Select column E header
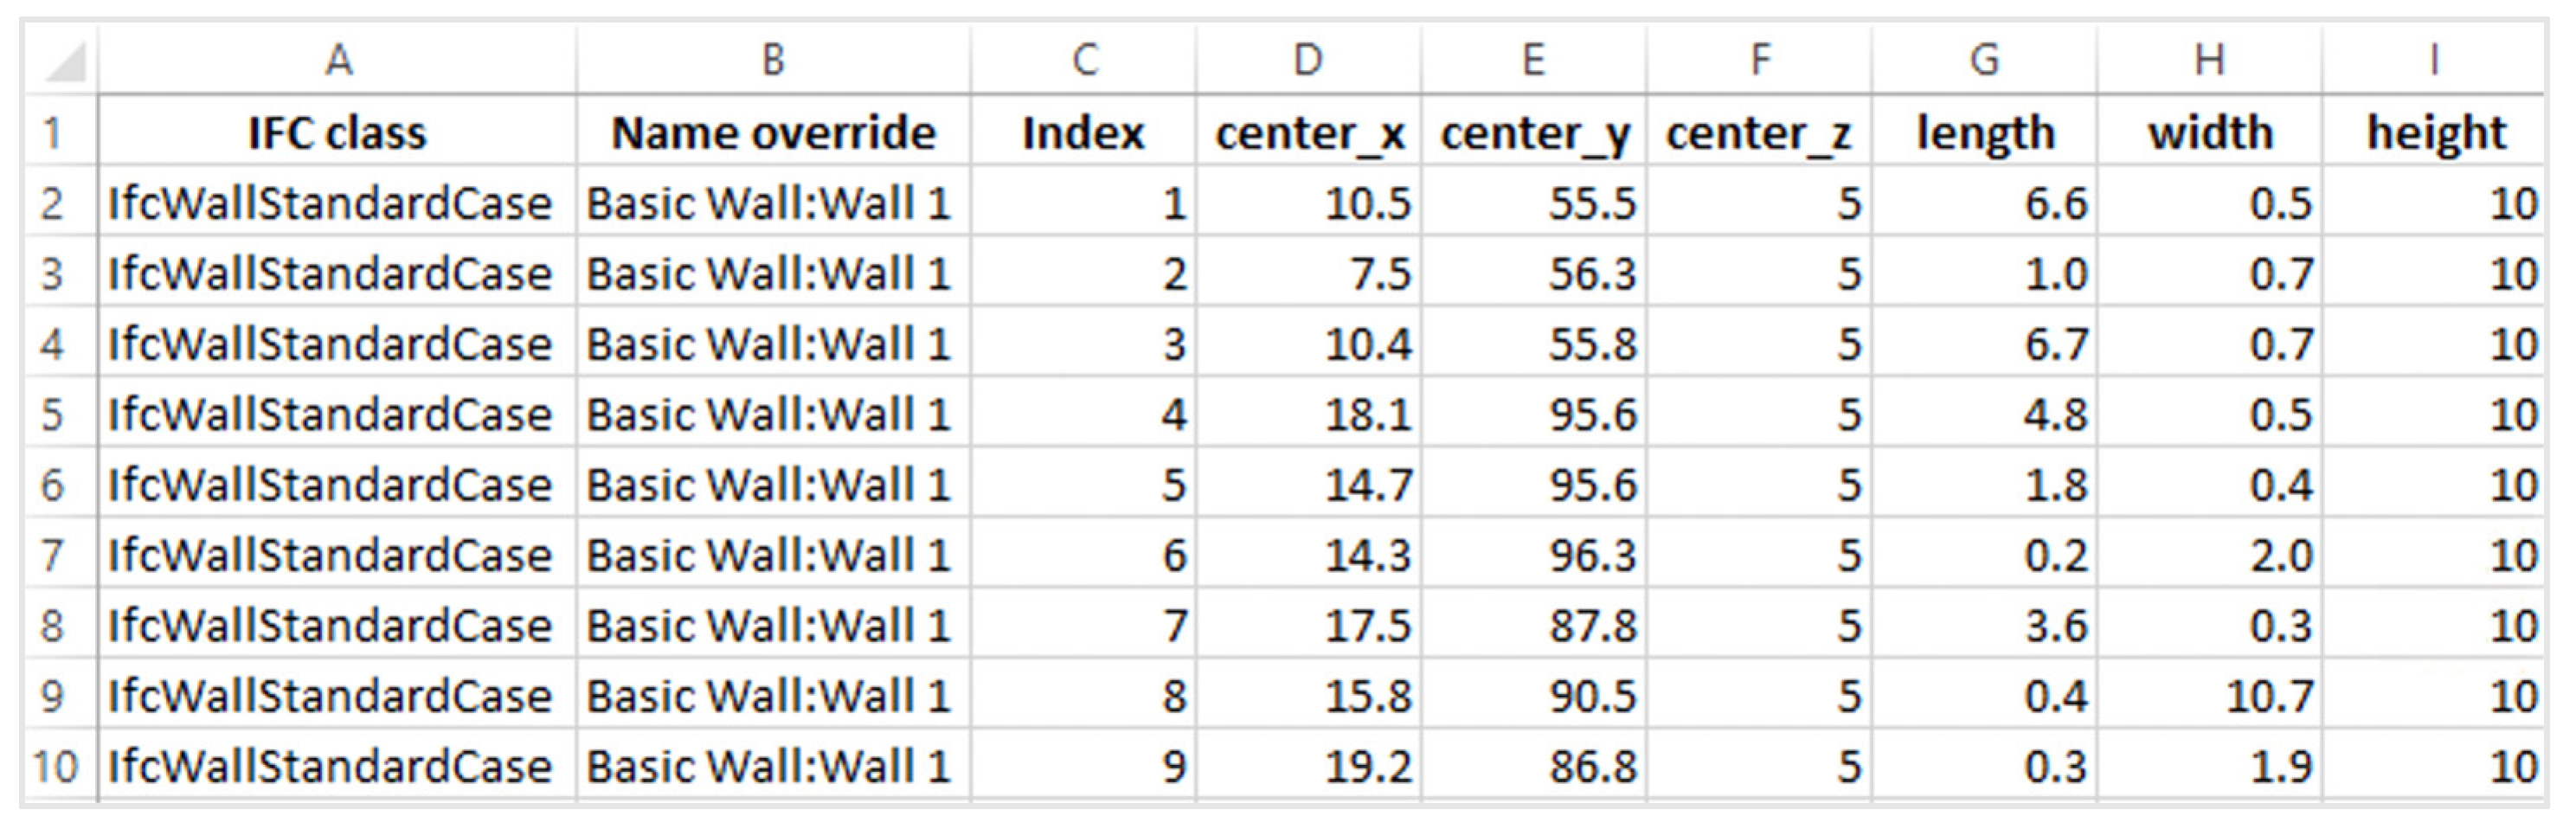The height and width of the screenshot is (829, 2576). 1534,60
